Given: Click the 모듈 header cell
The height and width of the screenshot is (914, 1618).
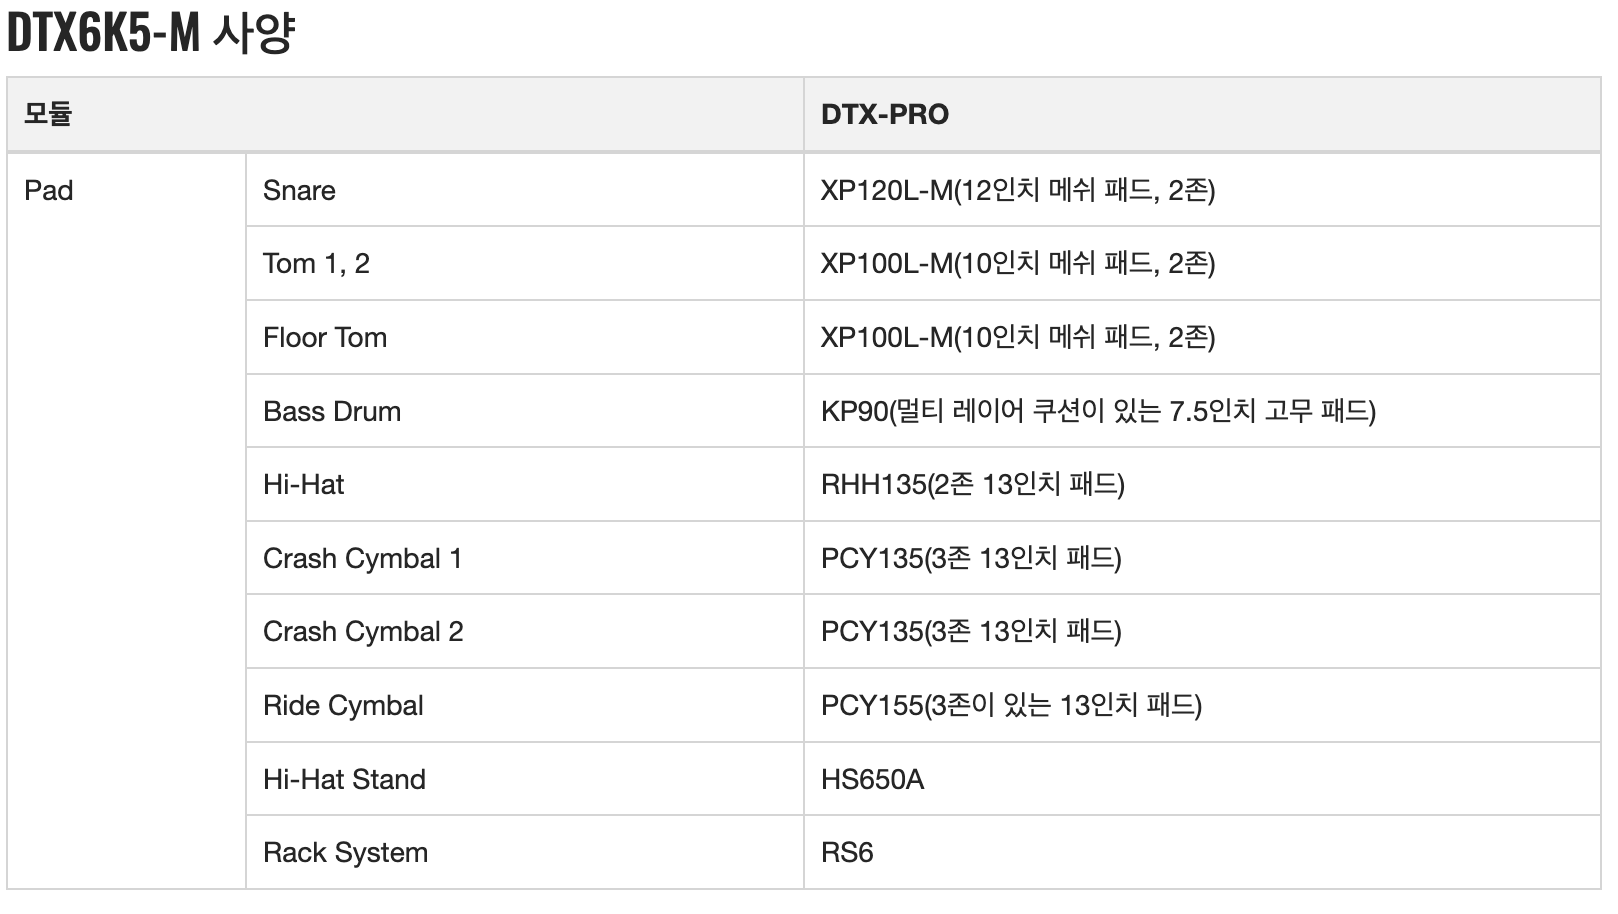Looking at the screenshot, I should tap(48, 114).
